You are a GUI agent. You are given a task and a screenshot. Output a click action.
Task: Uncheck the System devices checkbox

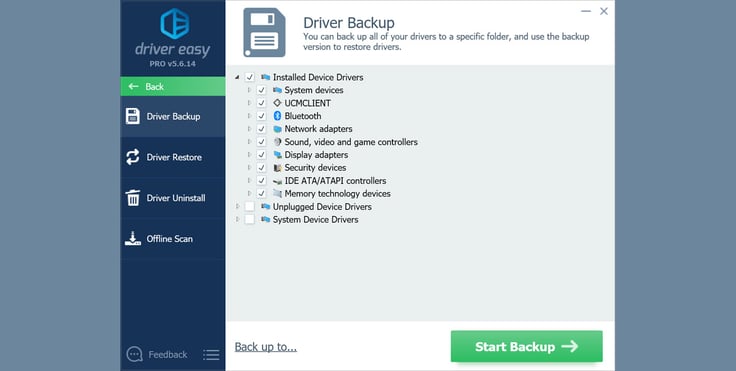(x=261, y=90)
